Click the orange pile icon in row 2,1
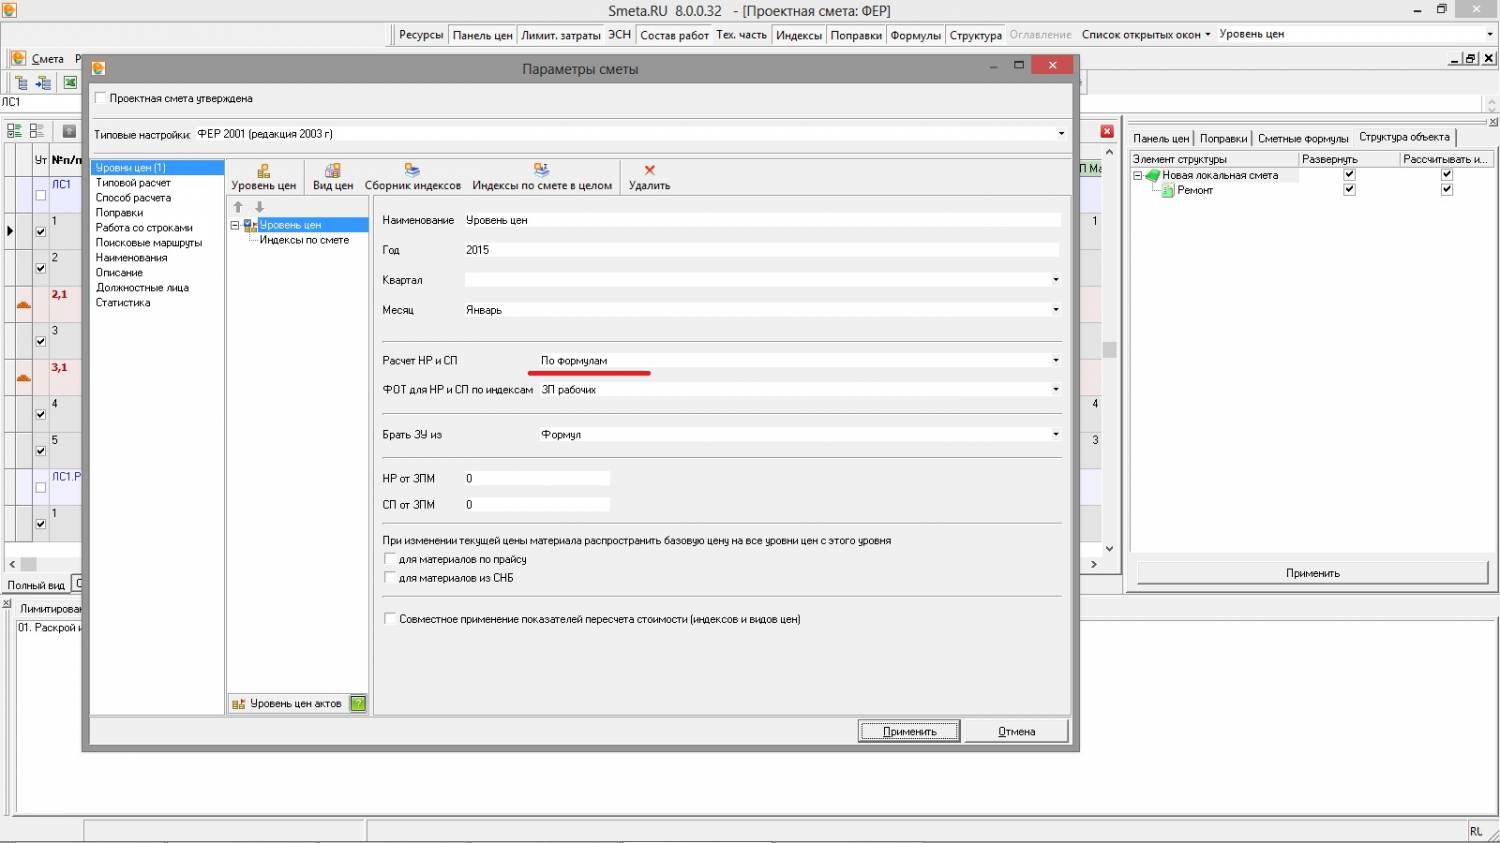The image size is (1500, 843). (x=24, y=303)
